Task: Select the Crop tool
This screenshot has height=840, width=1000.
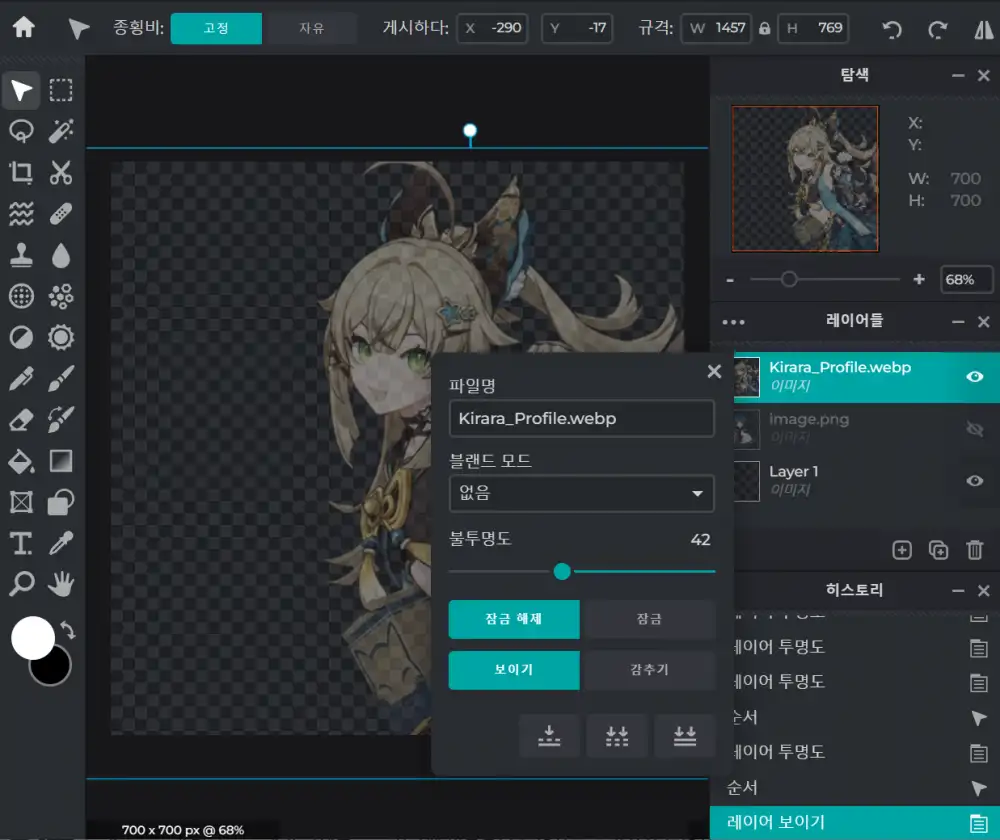Action: 21,173
